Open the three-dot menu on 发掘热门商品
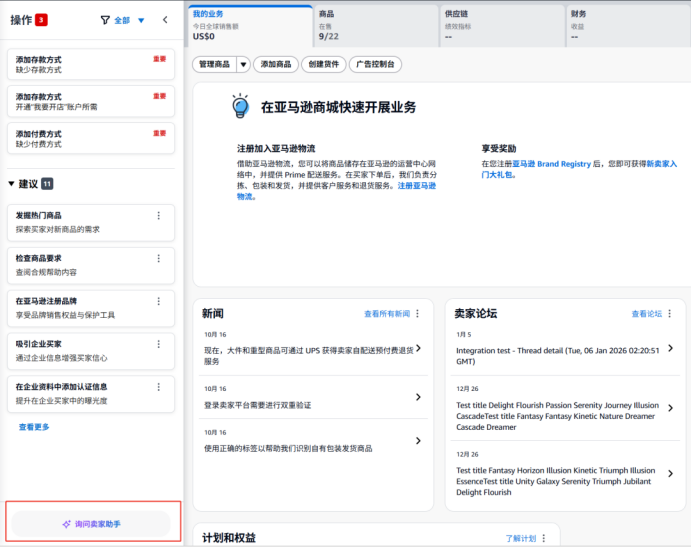The image size is (692, 548). tap(159, 215)
